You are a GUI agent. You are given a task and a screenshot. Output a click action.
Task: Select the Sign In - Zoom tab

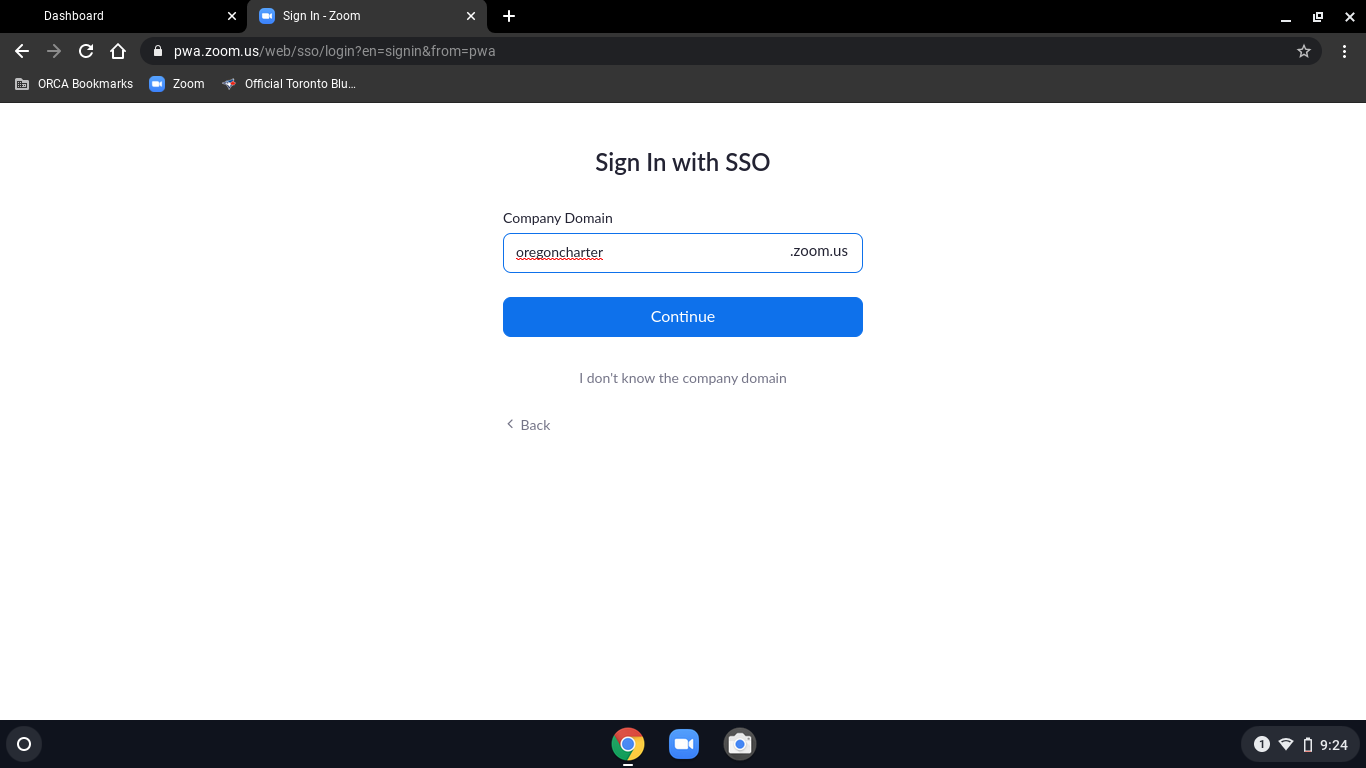367,16
